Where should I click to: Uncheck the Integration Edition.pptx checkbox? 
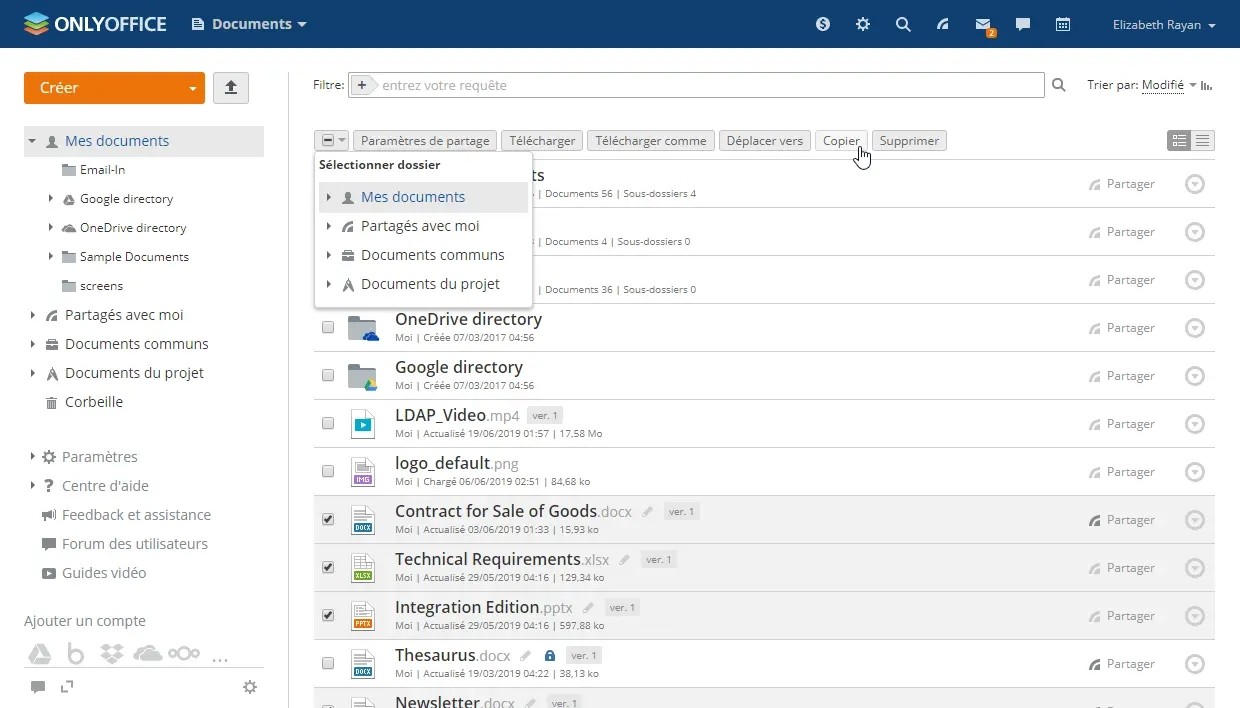(x=328, y=616)
